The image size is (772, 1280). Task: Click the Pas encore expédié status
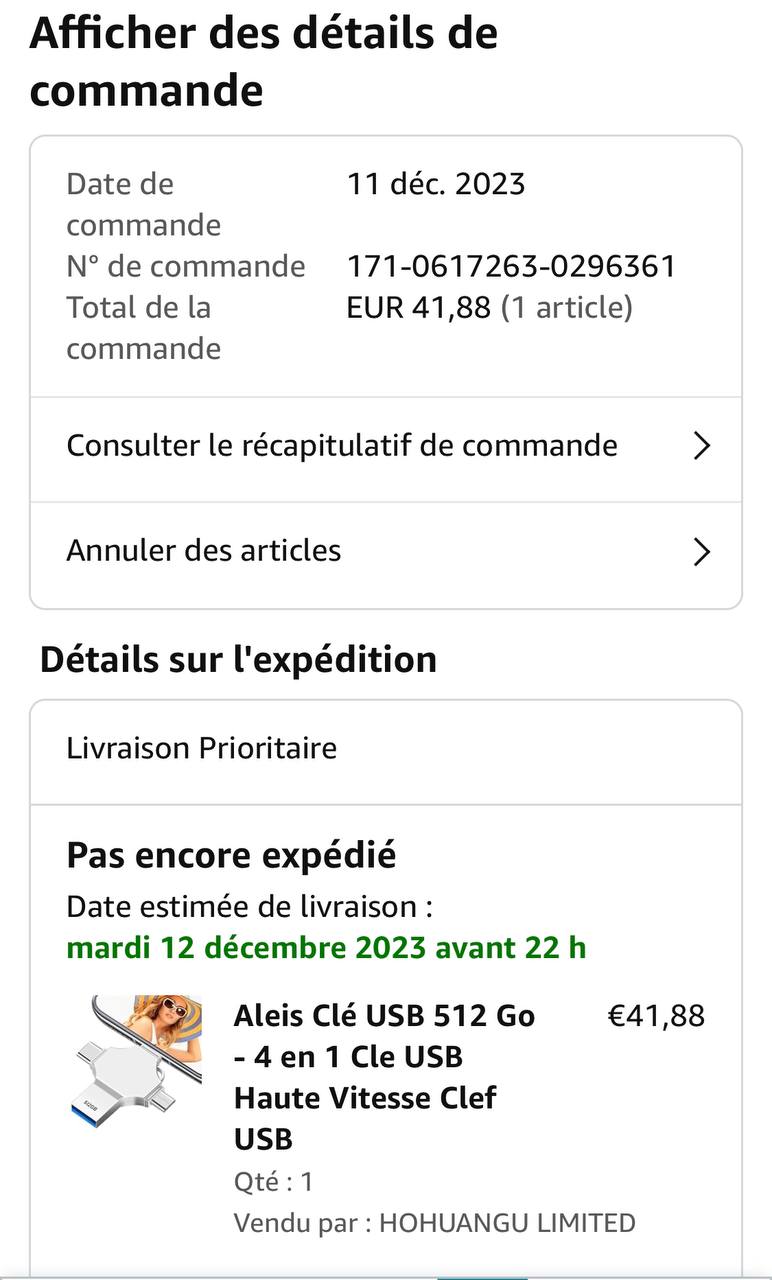click(231, 856)
